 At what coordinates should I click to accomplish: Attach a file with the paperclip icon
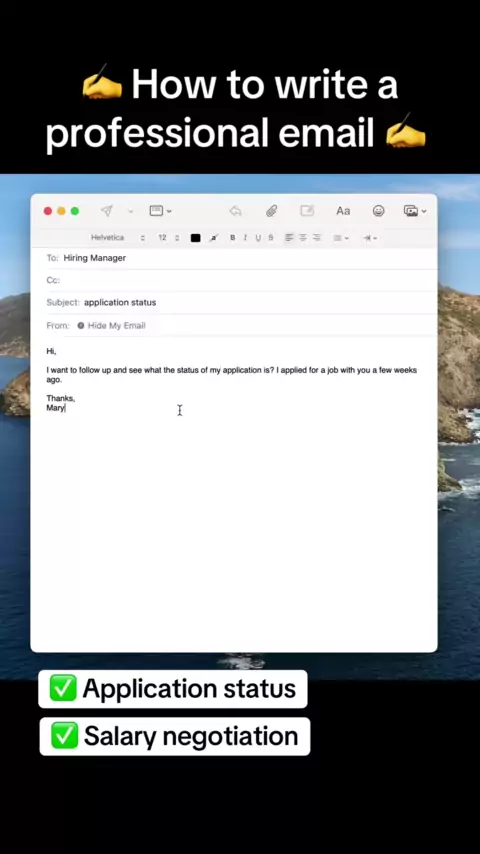click(271, 211)
